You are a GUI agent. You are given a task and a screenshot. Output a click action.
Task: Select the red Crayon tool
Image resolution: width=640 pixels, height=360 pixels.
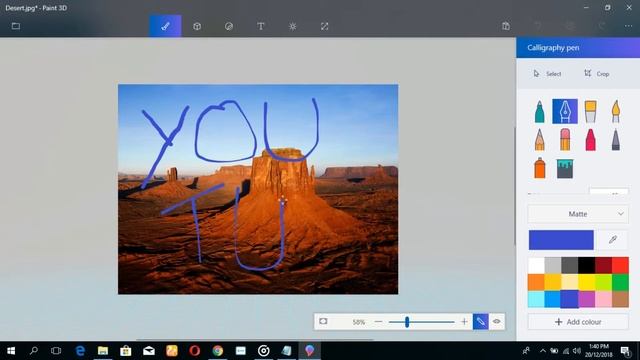click(x=590, y=140)
